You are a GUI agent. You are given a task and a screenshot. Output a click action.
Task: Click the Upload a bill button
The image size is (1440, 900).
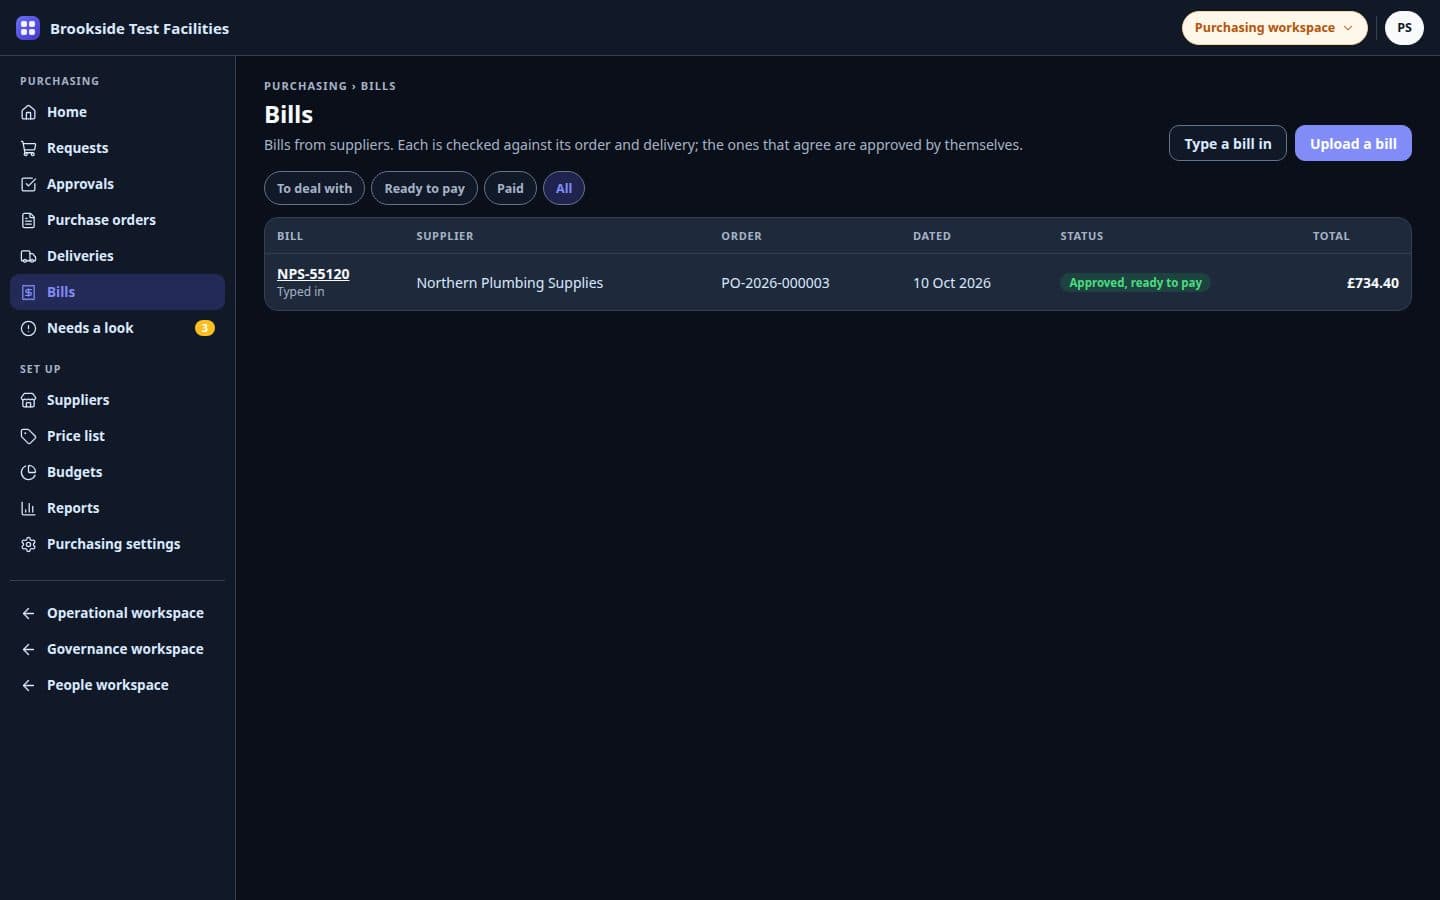coord(1353,143)
